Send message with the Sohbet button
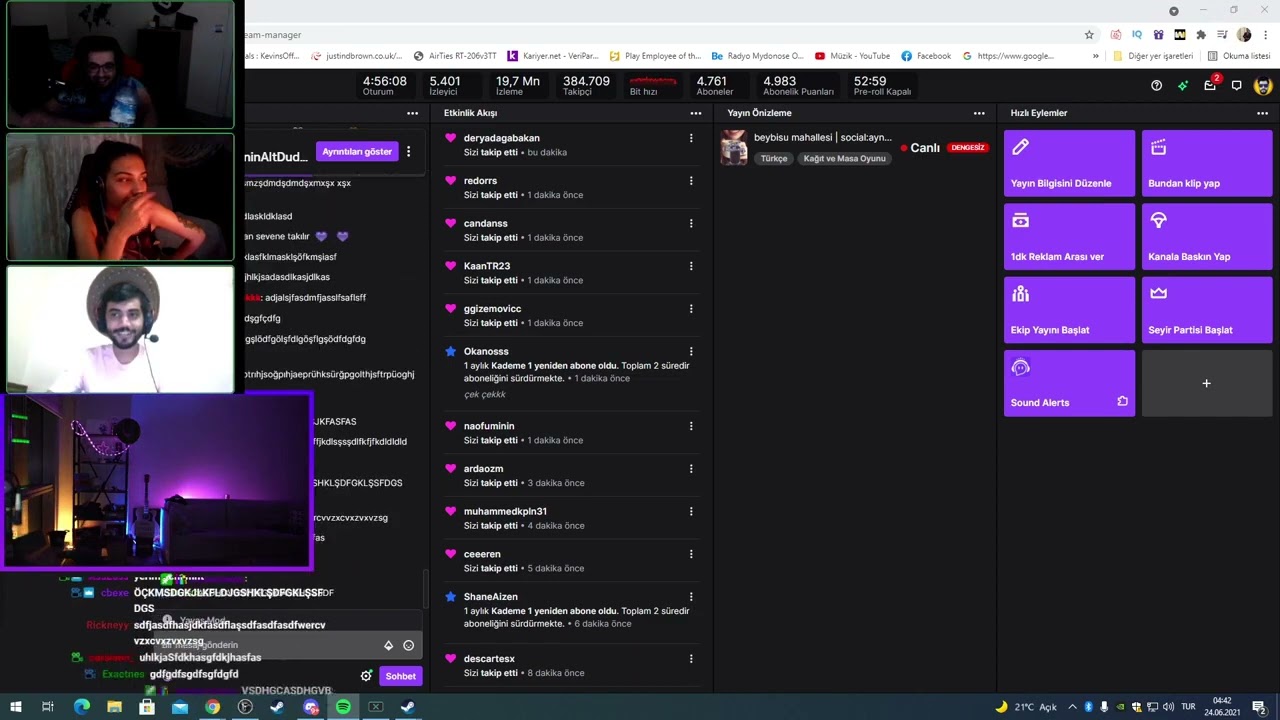The image size is (1280, 720). pos(400,676)
